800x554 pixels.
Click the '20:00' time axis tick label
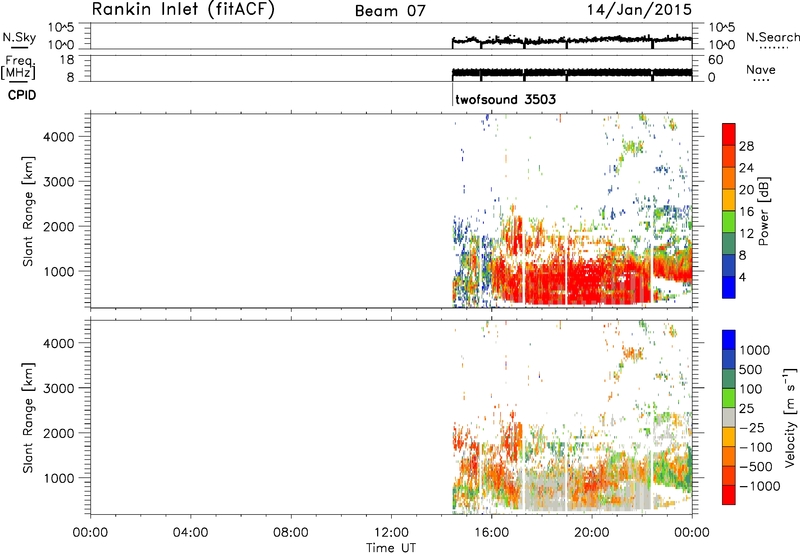592,533
